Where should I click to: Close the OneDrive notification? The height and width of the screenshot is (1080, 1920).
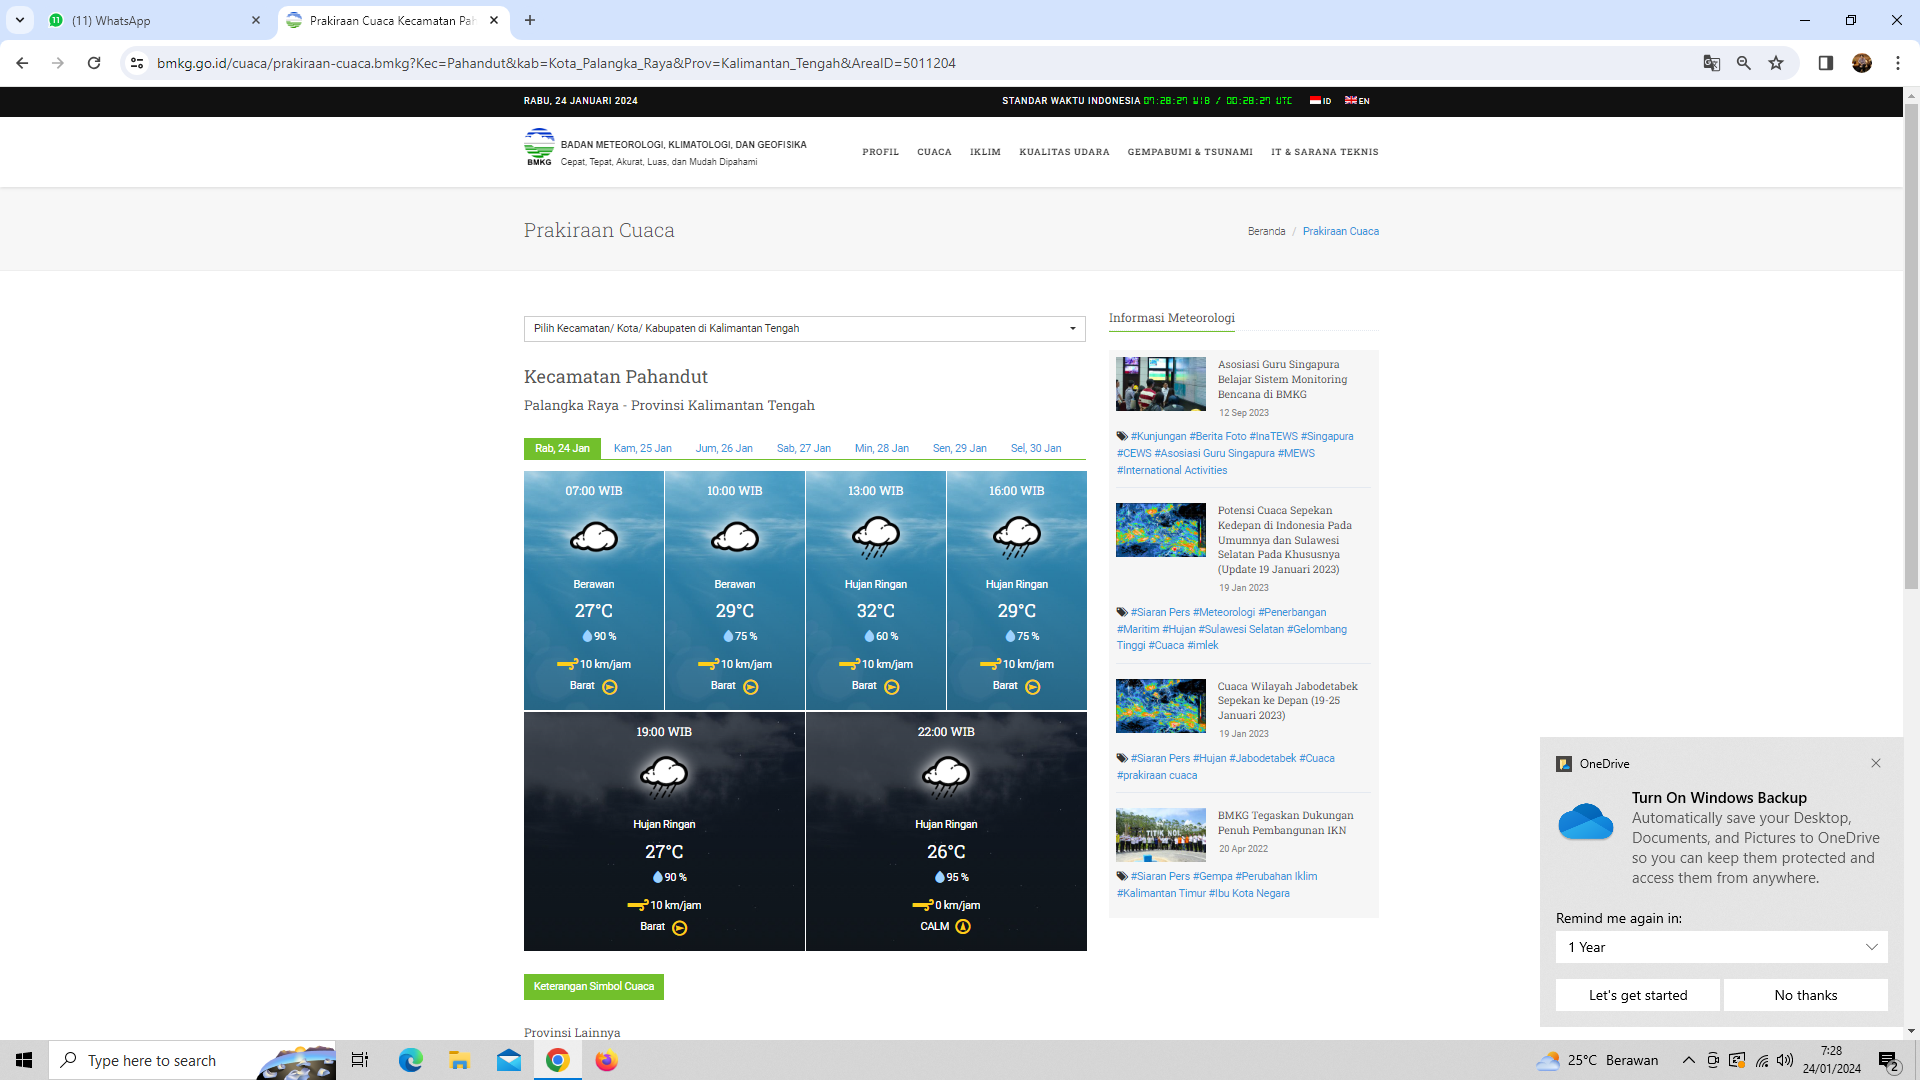pyautogui.click(x=1875, y=764)
